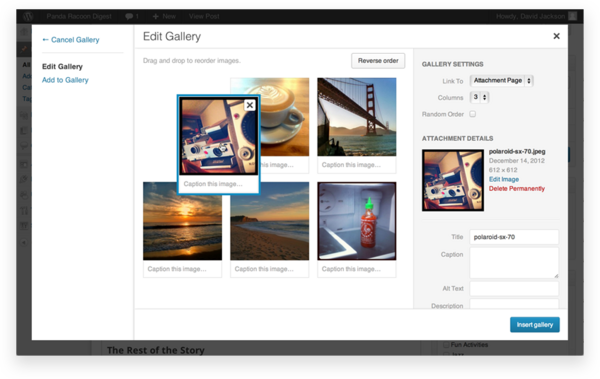Select Edit Gallery in sidebar
This screenshot has height=379, width=600.
(62, 67)
